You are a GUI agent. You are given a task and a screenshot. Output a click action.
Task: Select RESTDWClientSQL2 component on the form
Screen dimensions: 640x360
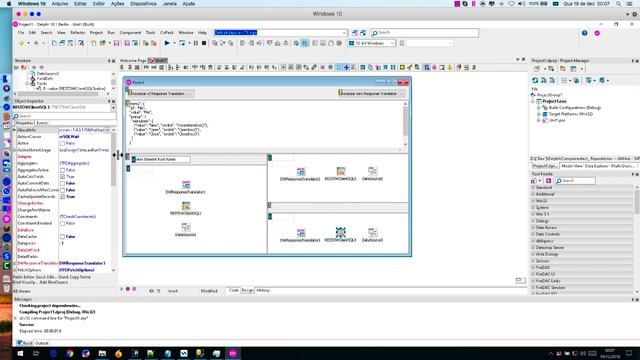[340, 174]
